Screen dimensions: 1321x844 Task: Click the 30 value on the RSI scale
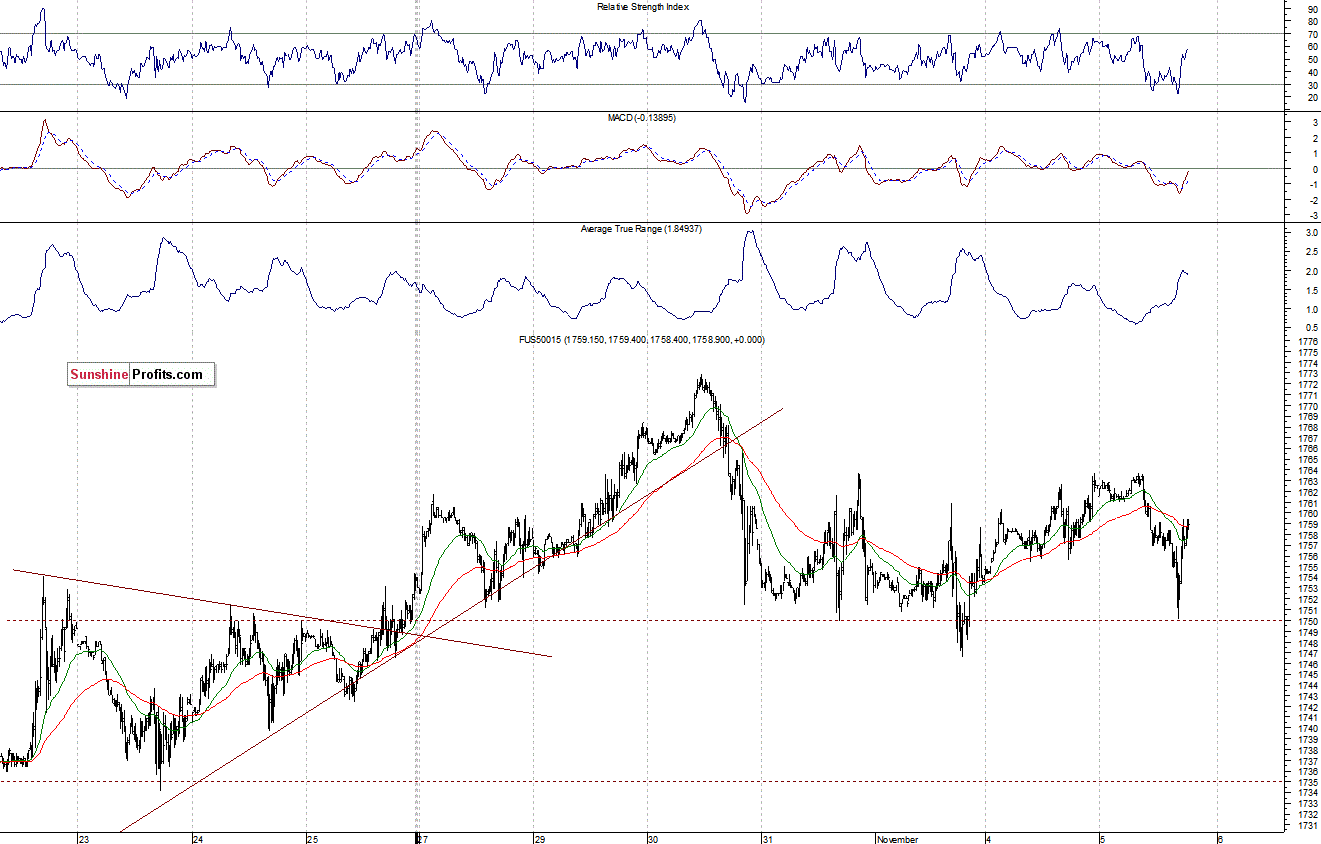pyautogui.click(x=1311, y=85)
